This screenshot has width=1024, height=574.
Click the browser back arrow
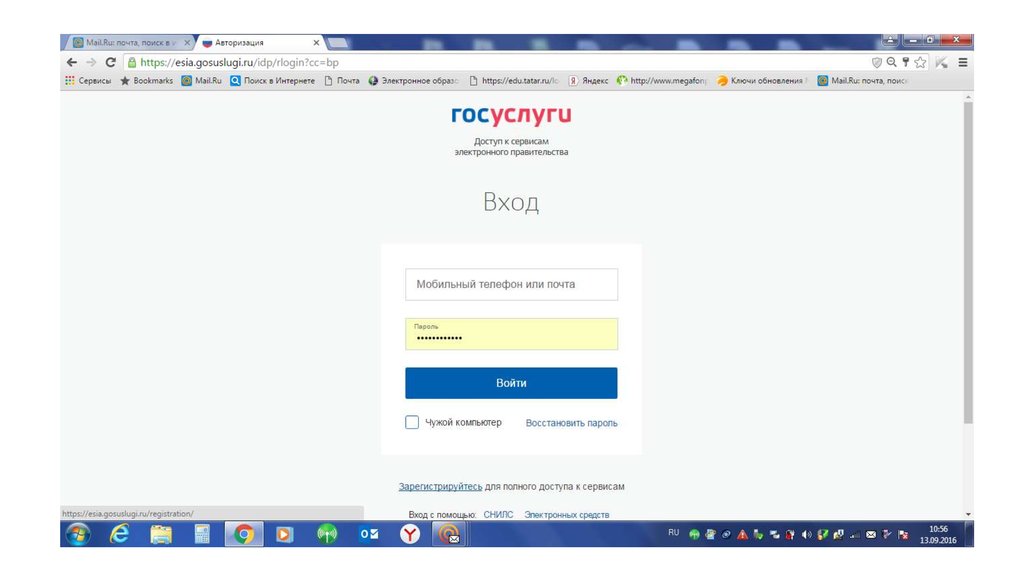coord(71,62)
